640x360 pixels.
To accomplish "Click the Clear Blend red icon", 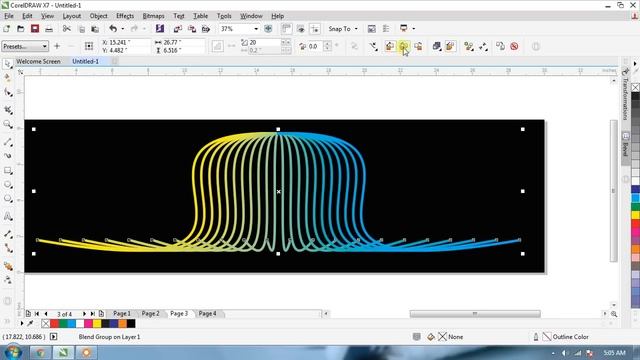I will [514, 46].
